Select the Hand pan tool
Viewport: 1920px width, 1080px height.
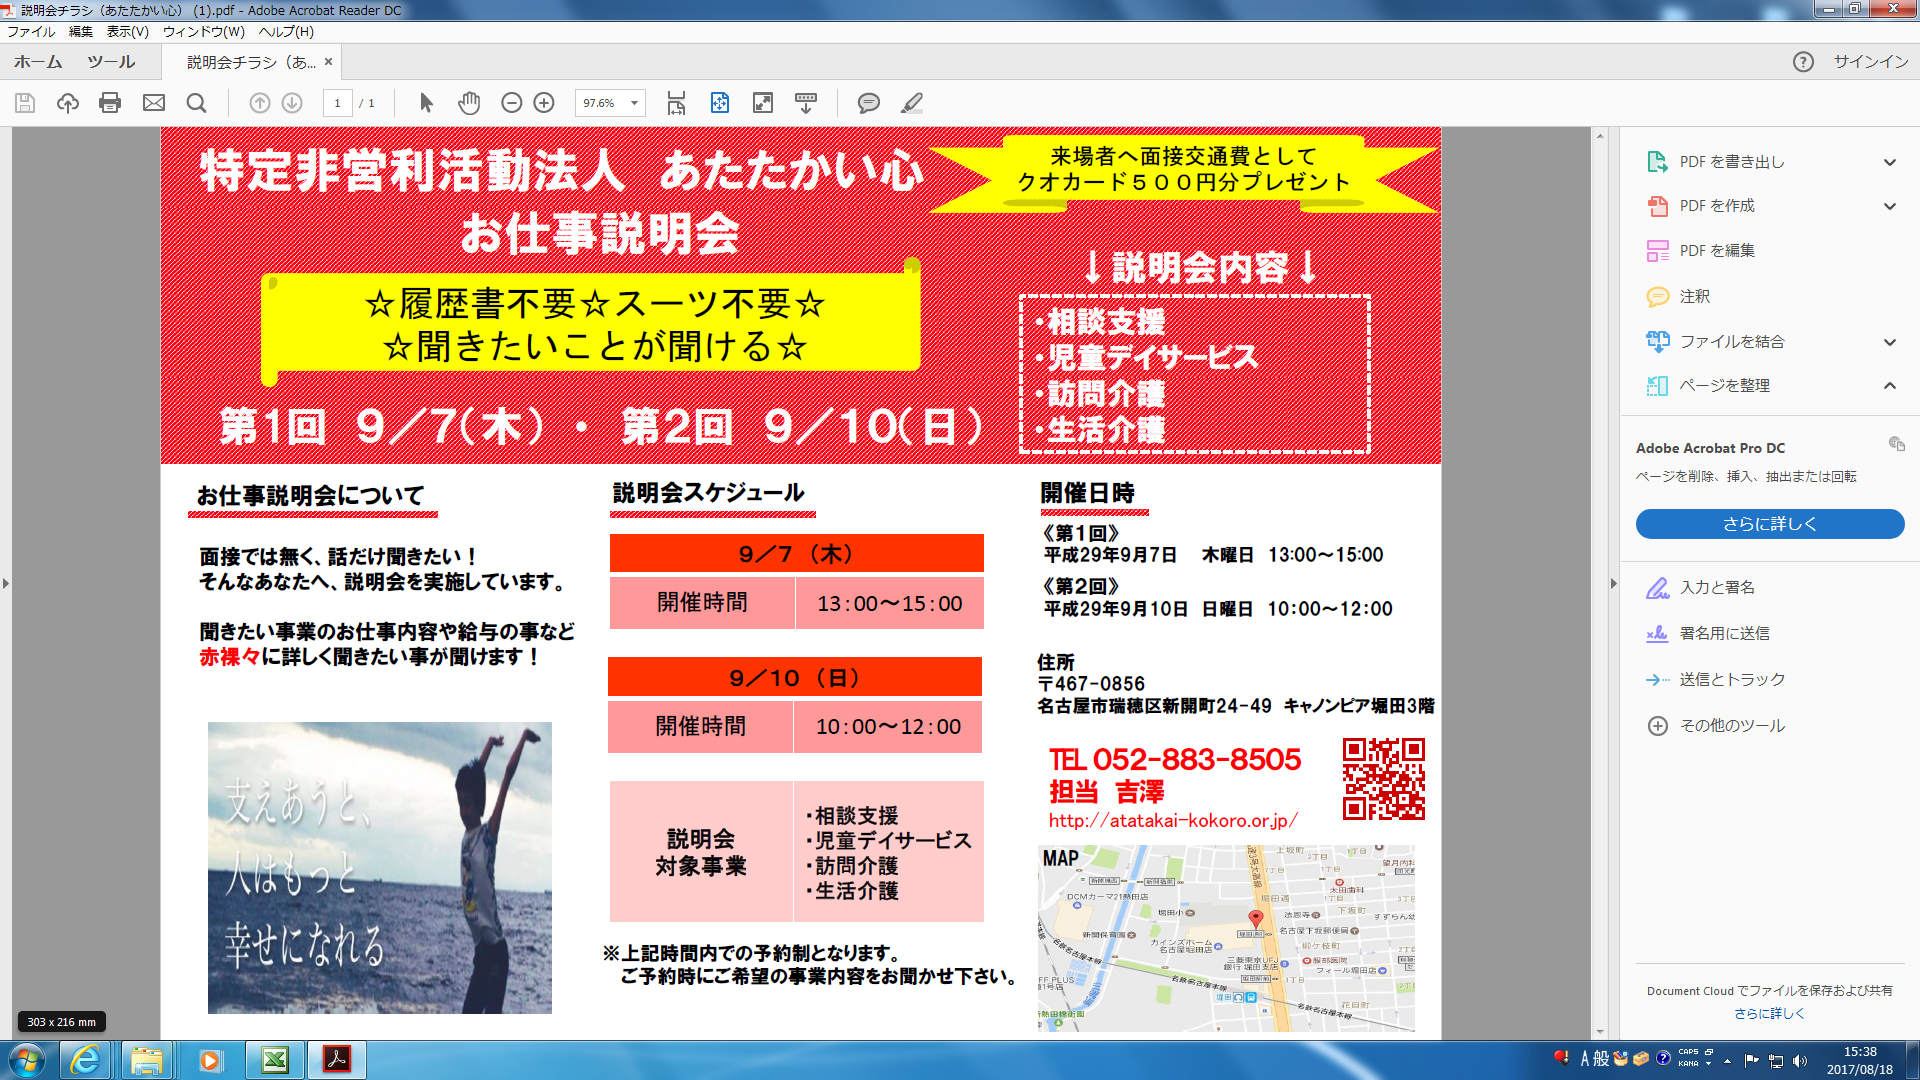coord(469,103)
